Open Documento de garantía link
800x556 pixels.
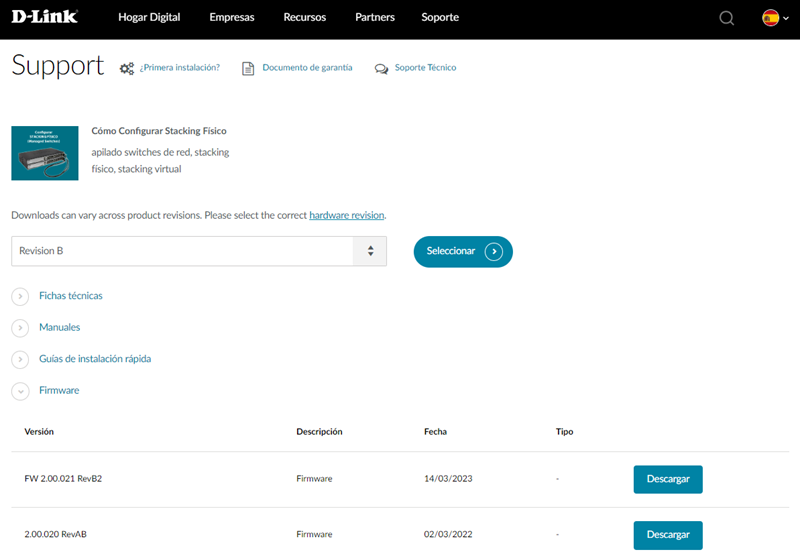pyautogui.click(x=307, y=67)
